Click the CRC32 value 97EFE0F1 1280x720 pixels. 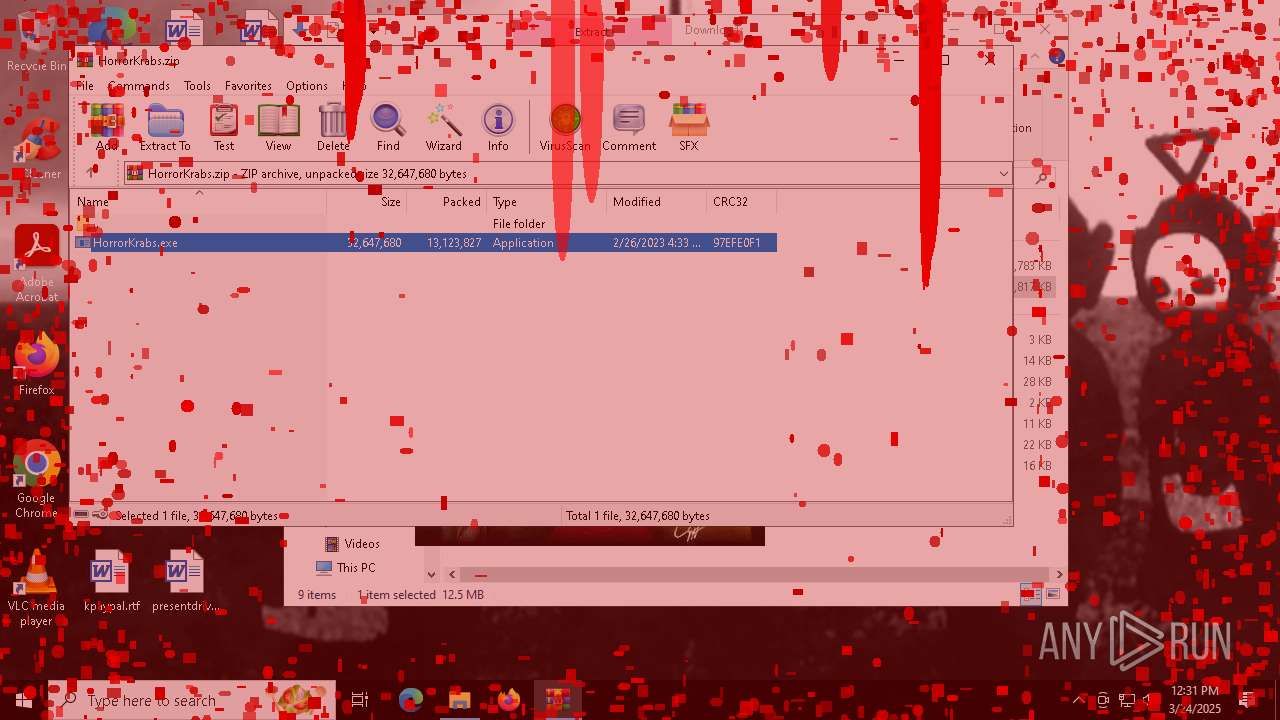[737, 243]
